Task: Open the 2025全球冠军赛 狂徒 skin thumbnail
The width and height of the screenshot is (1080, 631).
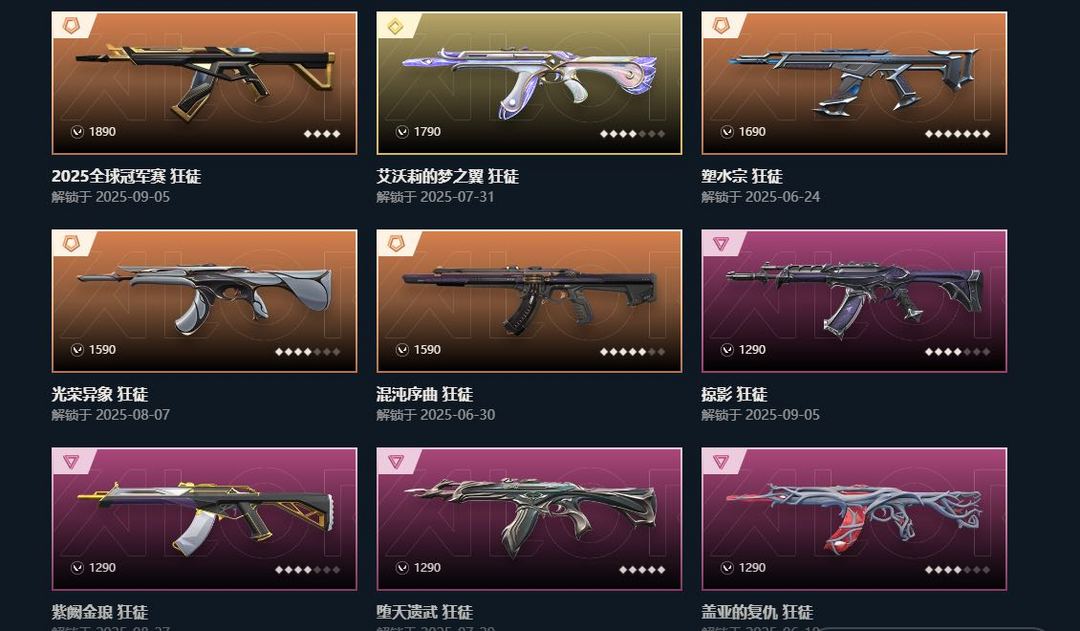Action: point(205,83)
